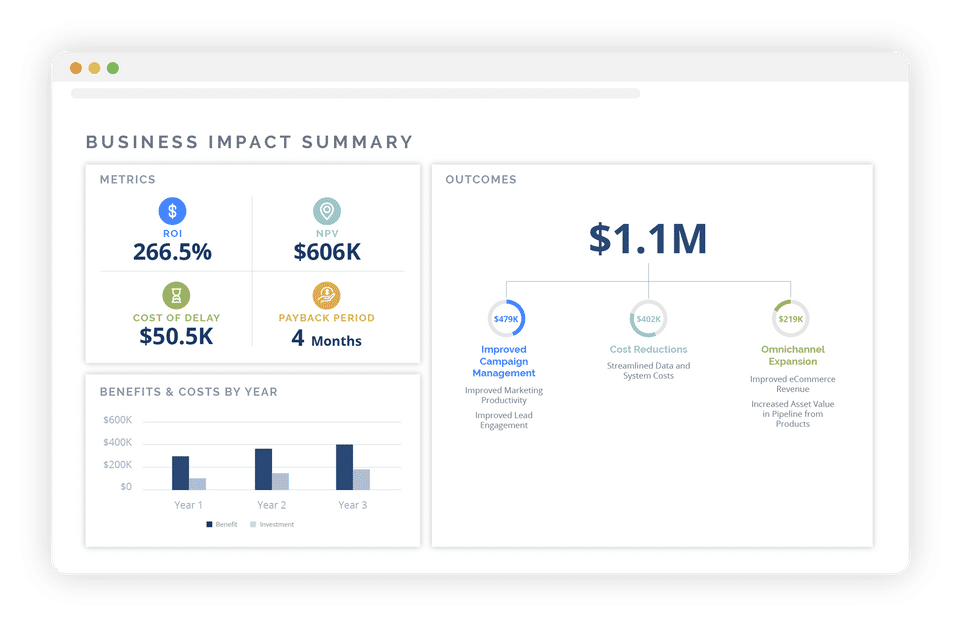
Task: Click the orange Payback Period hand icon
Action: 326,296
